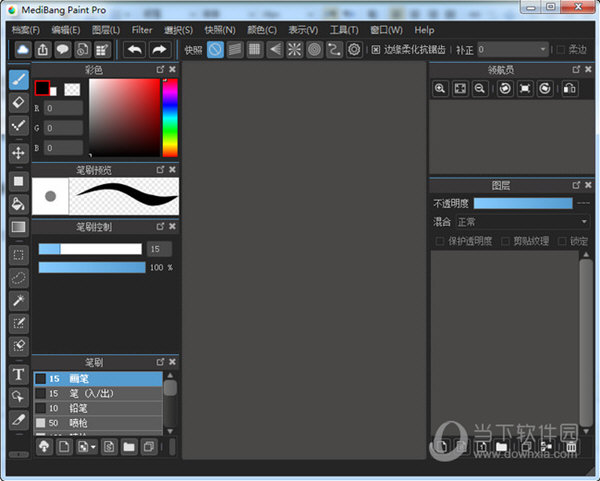The height and width of the screenshot is (481, 600).
Task: Click the G value input field
Action: [63, 128]
